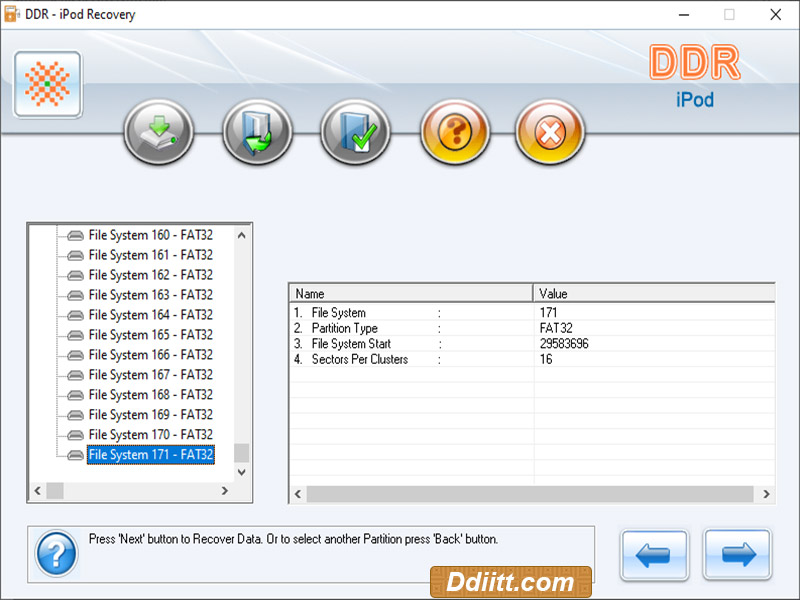This screenshot has width=800, height=600.
Task: Click the red cancel toolbar icon
Action: pyautogui.click(x=550, y=131)
